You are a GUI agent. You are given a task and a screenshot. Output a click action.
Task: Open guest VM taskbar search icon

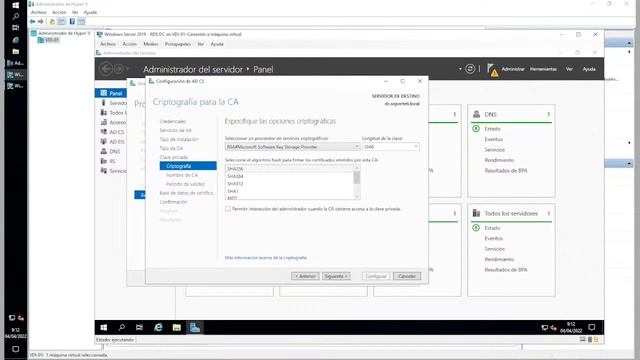point(122,327)
